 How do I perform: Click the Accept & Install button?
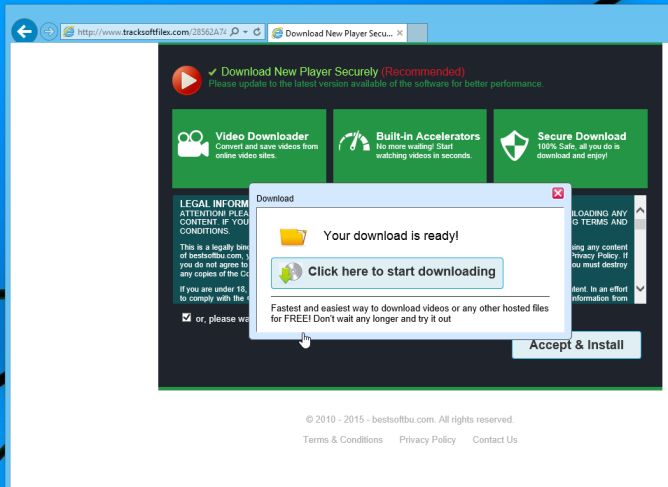tap(576, 345)
